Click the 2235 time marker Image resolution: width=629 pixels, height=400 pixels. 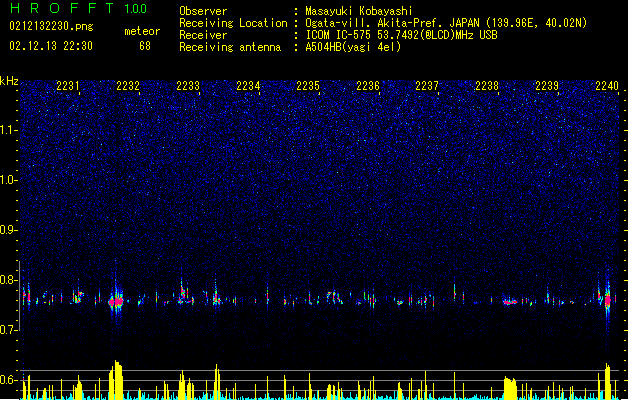(308, 86)
